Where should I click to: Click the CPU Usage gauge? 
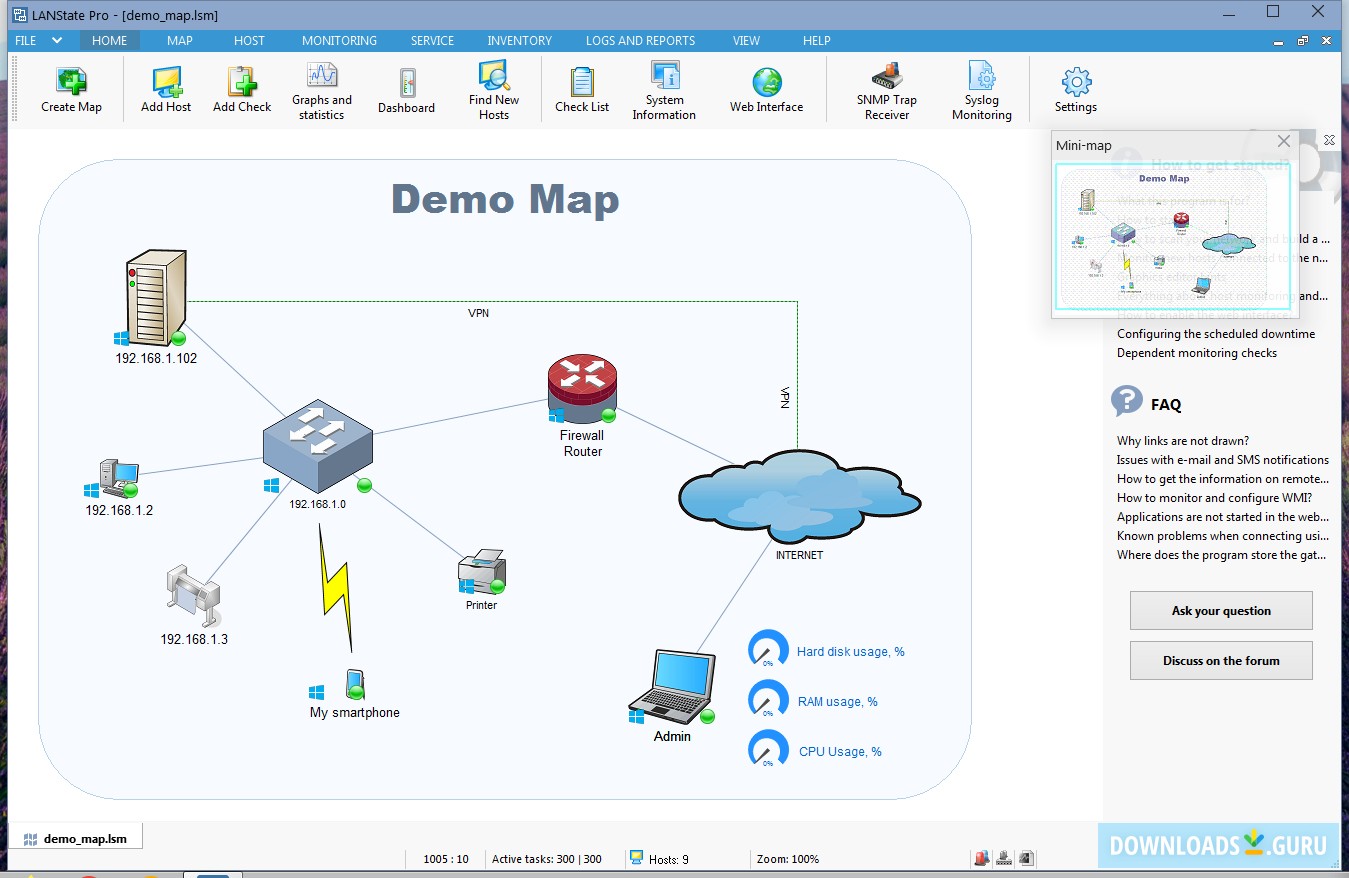point(768,750)
